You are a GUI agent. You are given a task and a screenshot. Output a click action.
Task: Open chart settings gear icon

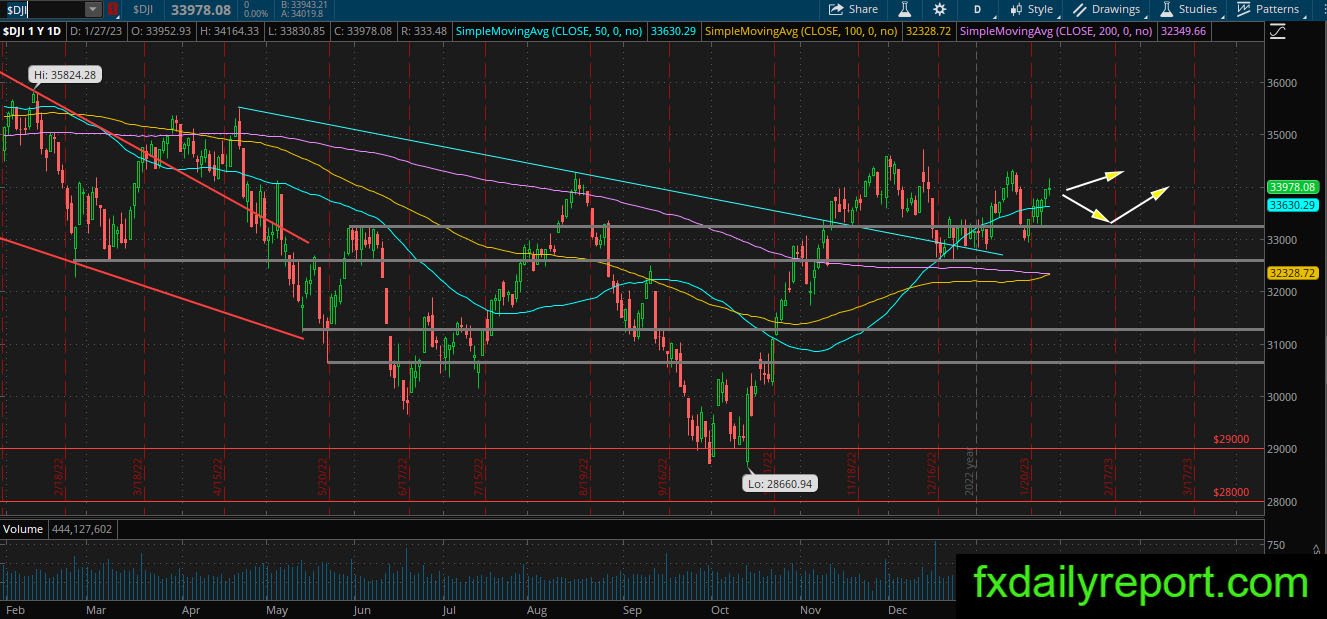(x=940, y=9)
